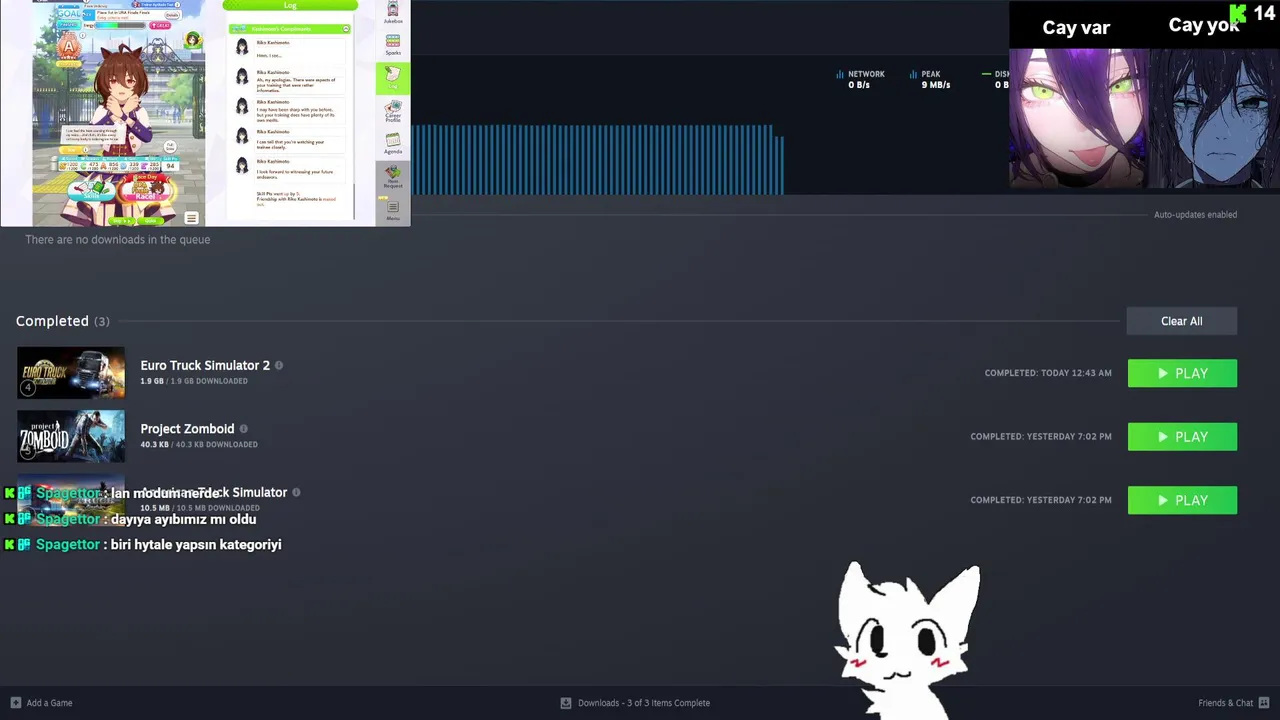The image size is (1280, 720).
Task: Click the green-hat character portrait icon
Action: click(193, 41)
